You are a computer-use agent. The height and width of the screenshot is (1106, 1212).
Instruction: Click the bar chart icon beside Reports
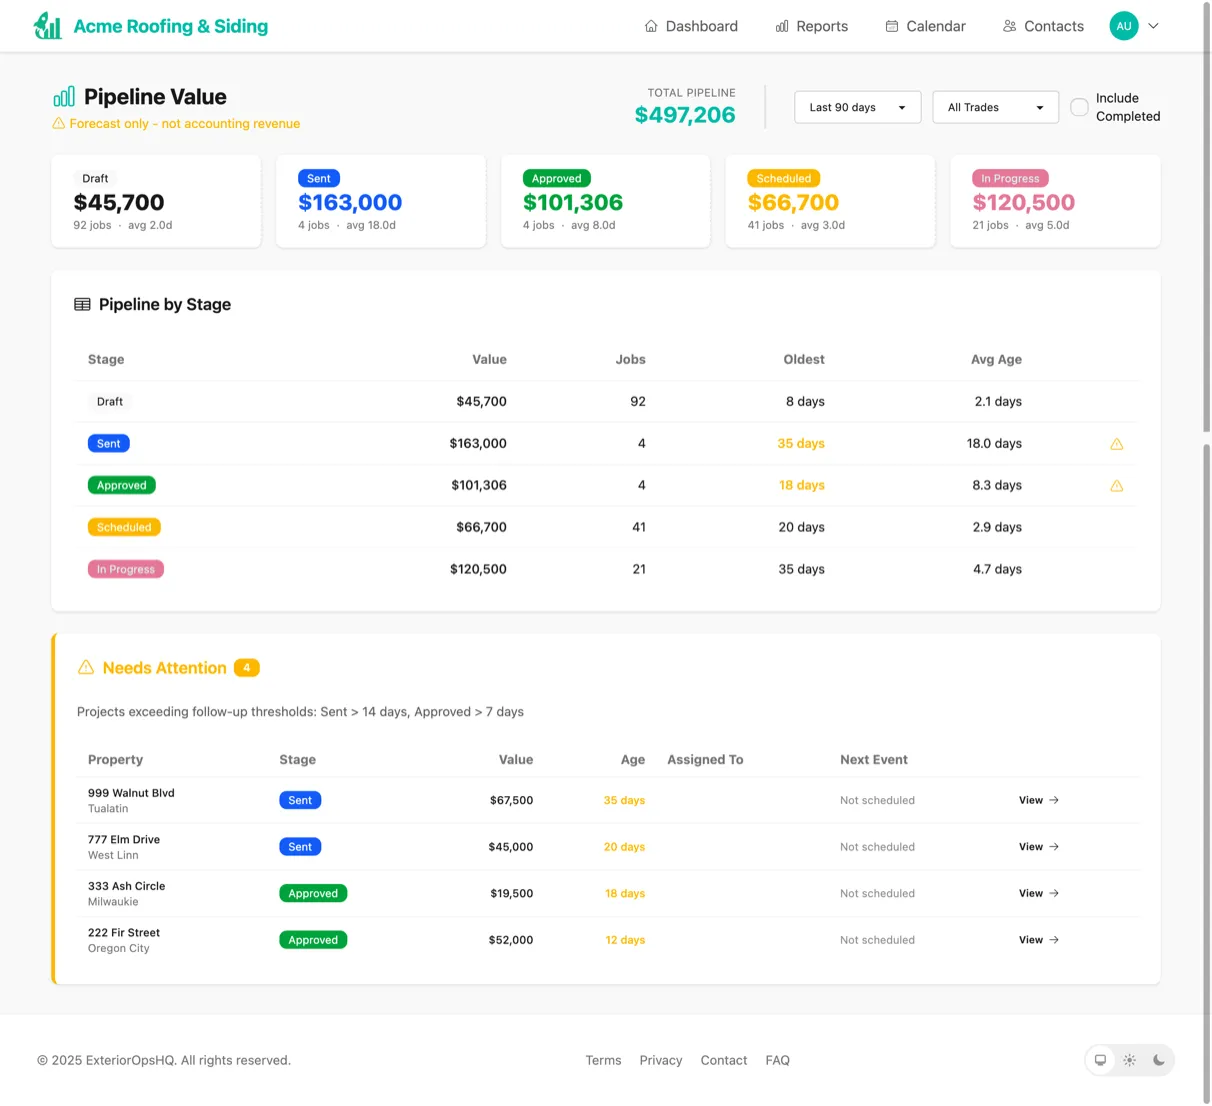click(x=781, y=26)
